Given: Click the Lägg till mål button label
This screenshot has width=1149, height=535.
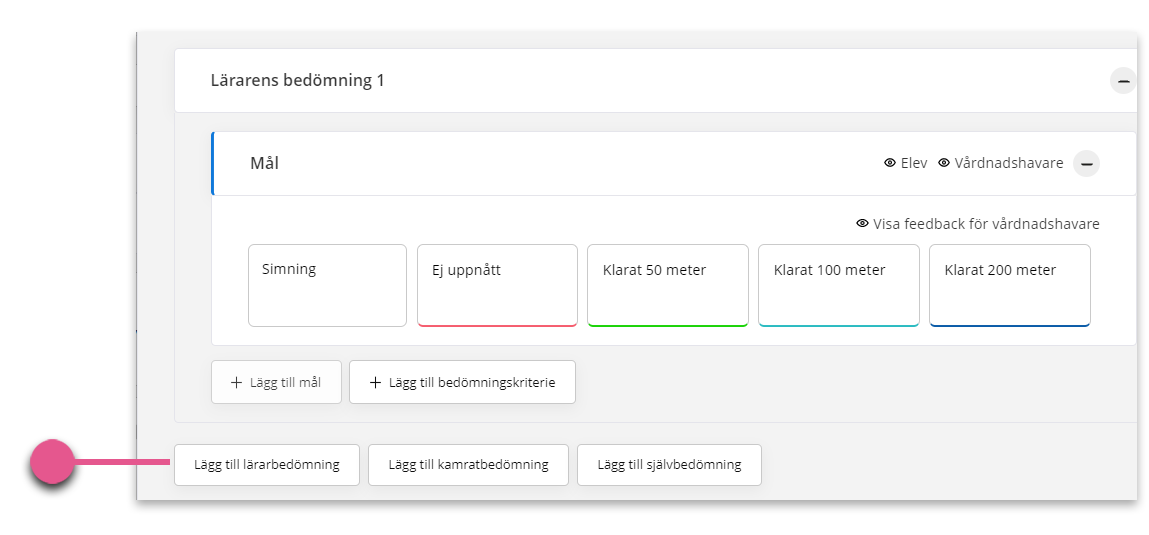Looking at the screenshot, I should [285, 382].
